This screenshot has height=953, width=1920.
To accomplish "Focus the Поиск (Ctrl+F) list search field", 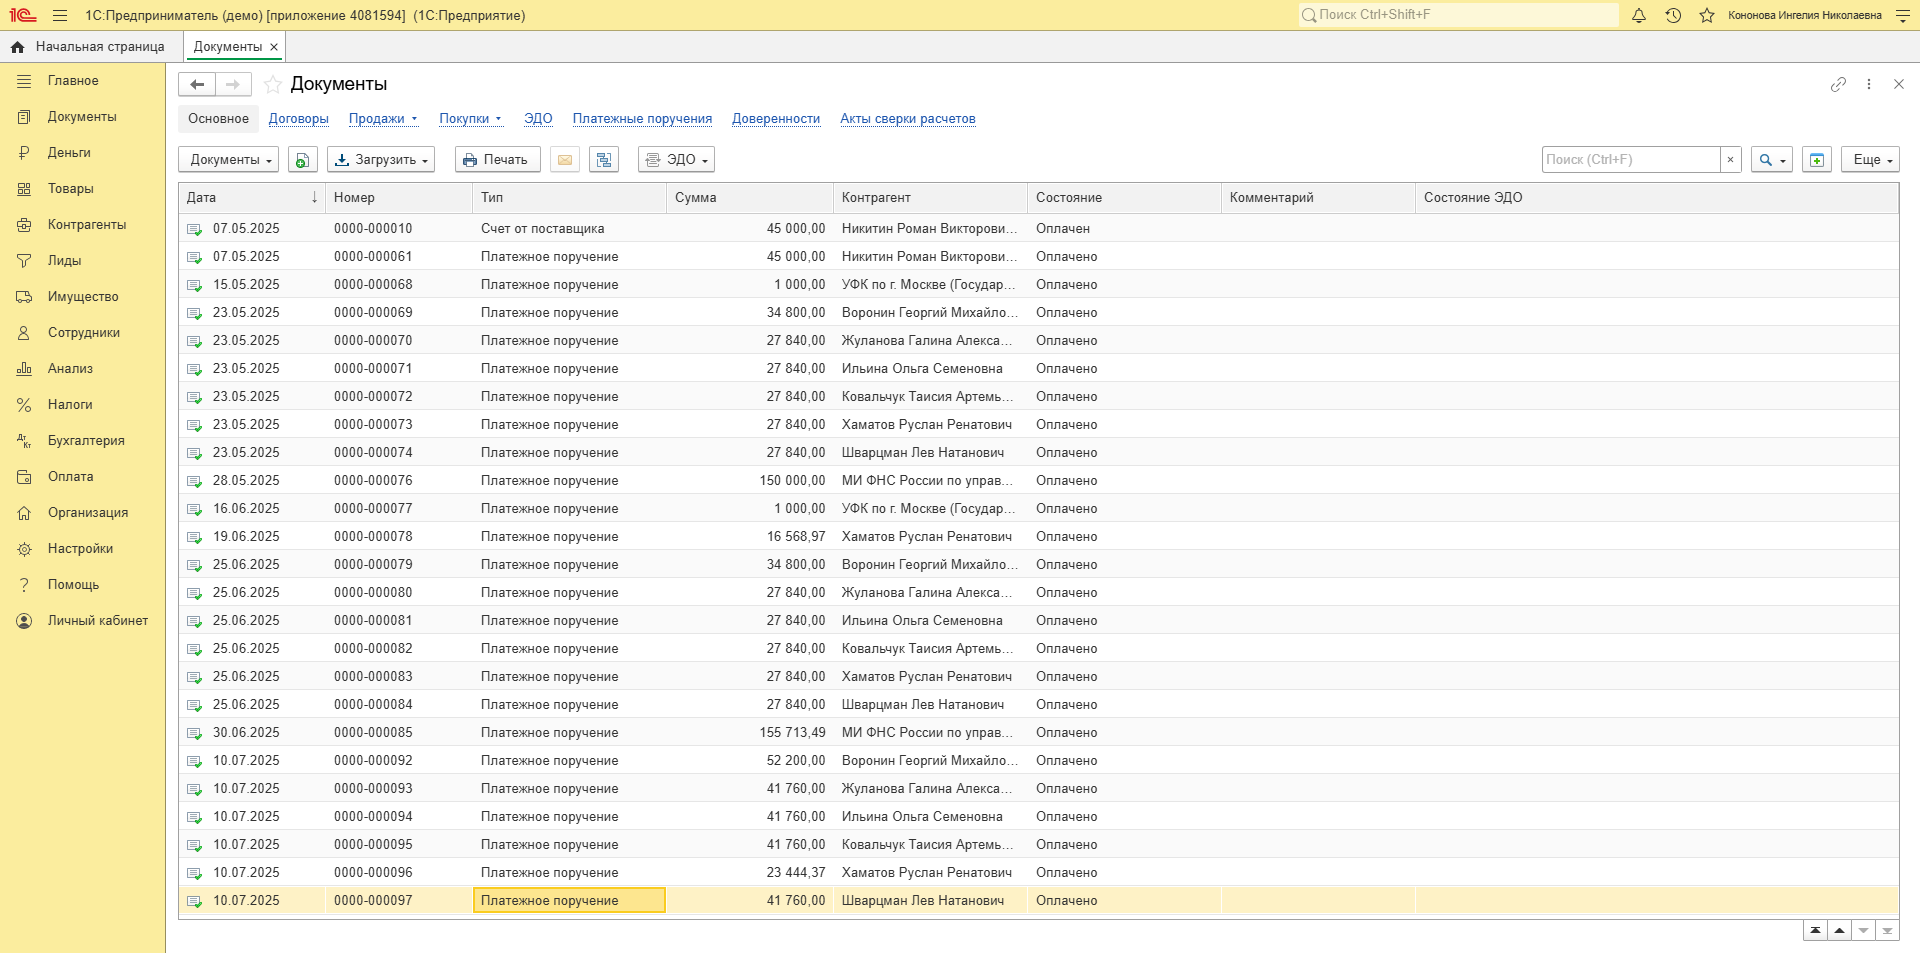I will click(1631, 160).
